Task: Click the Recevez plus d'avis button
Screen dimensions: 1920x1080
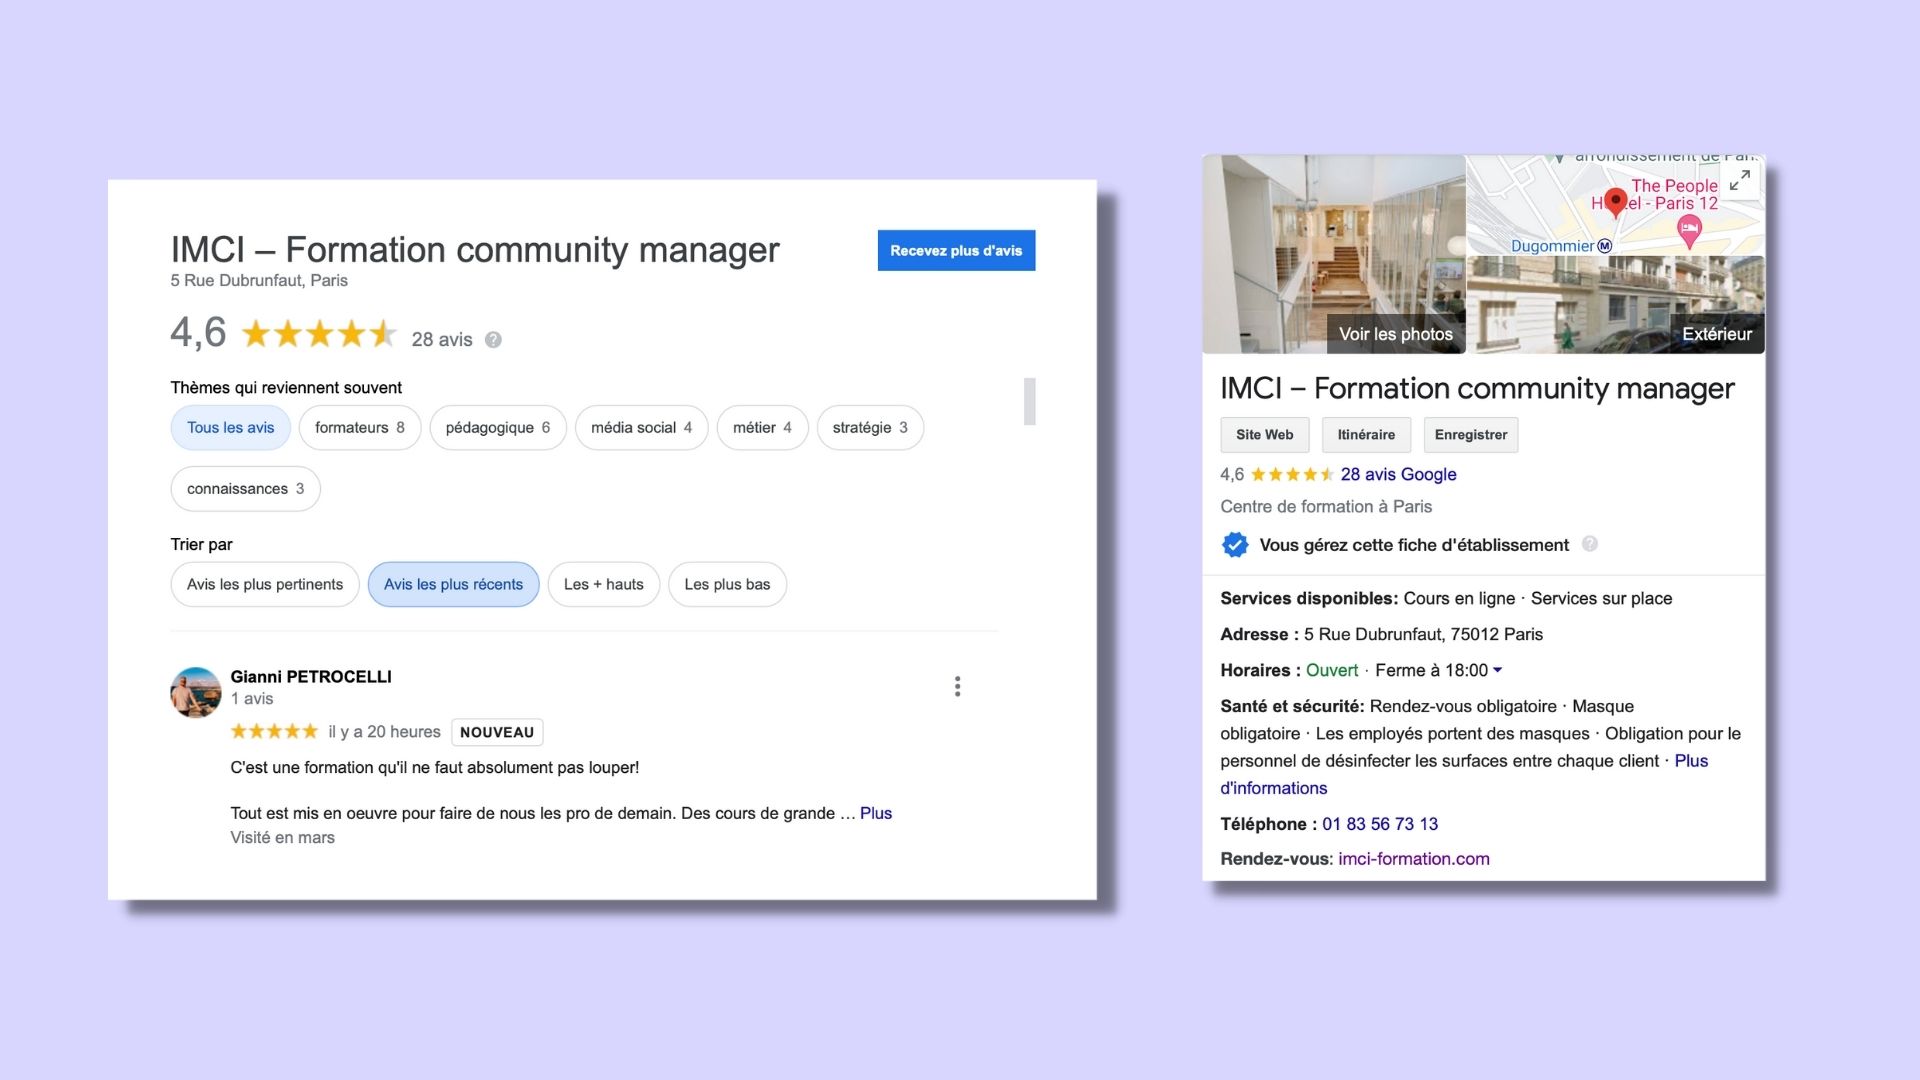Action: [956, 250]
